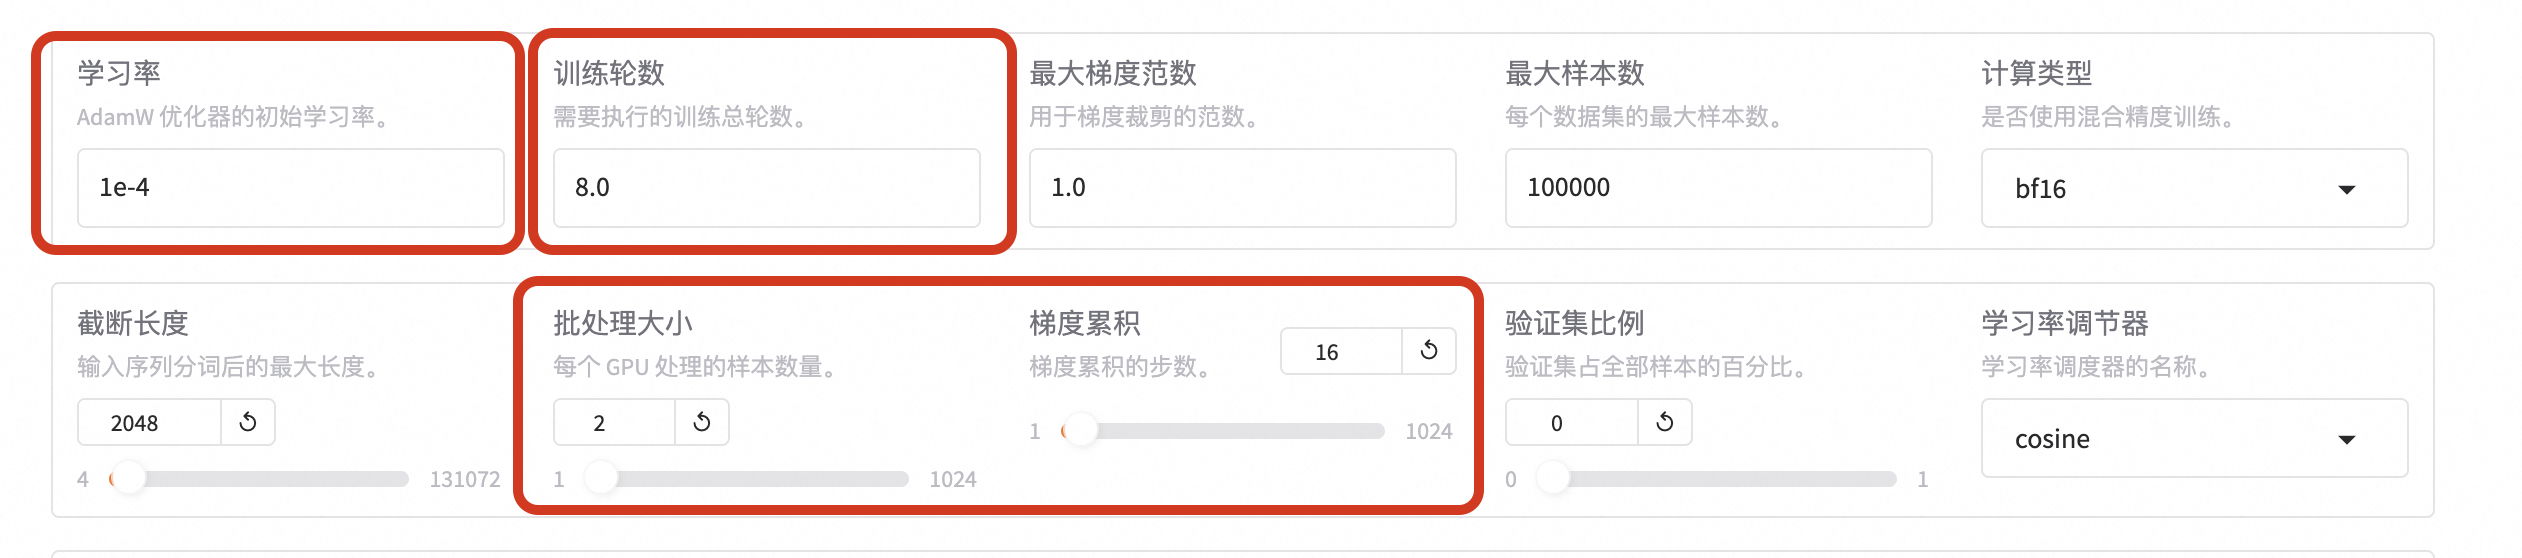
Task: Click the middle of the 验证集比例 slider track
Action: tap(1716, 479)
